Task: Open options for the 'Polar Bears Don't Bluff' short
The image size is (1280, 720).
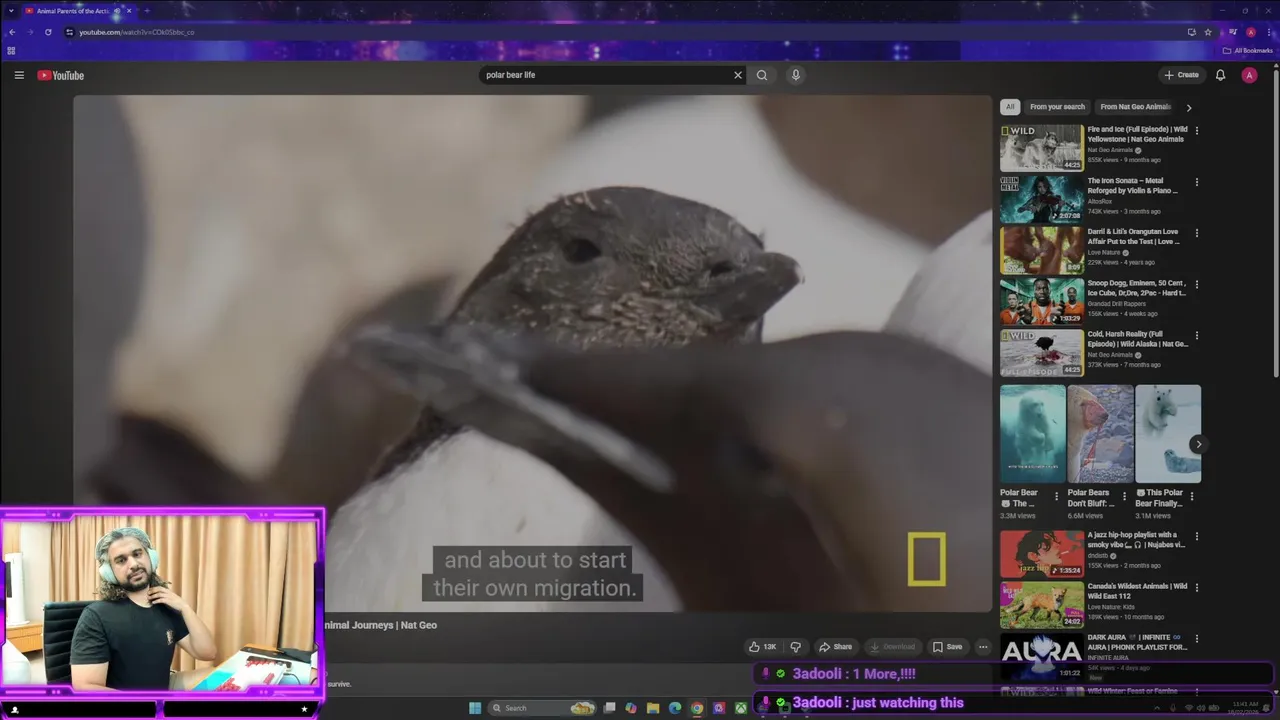Action: pyautogui.click(x=1124, y=495)
